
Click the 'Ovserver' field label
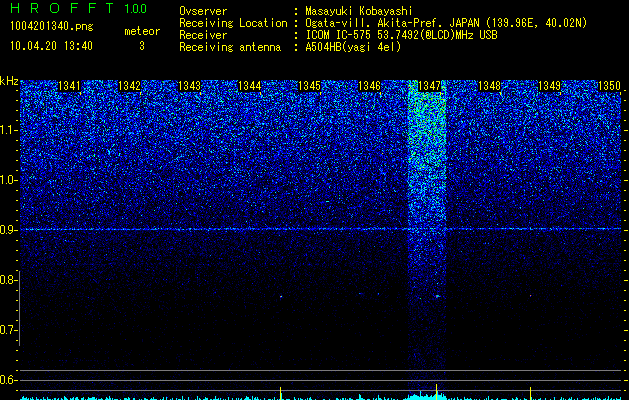pyautogui.click(x=203, y=11)
